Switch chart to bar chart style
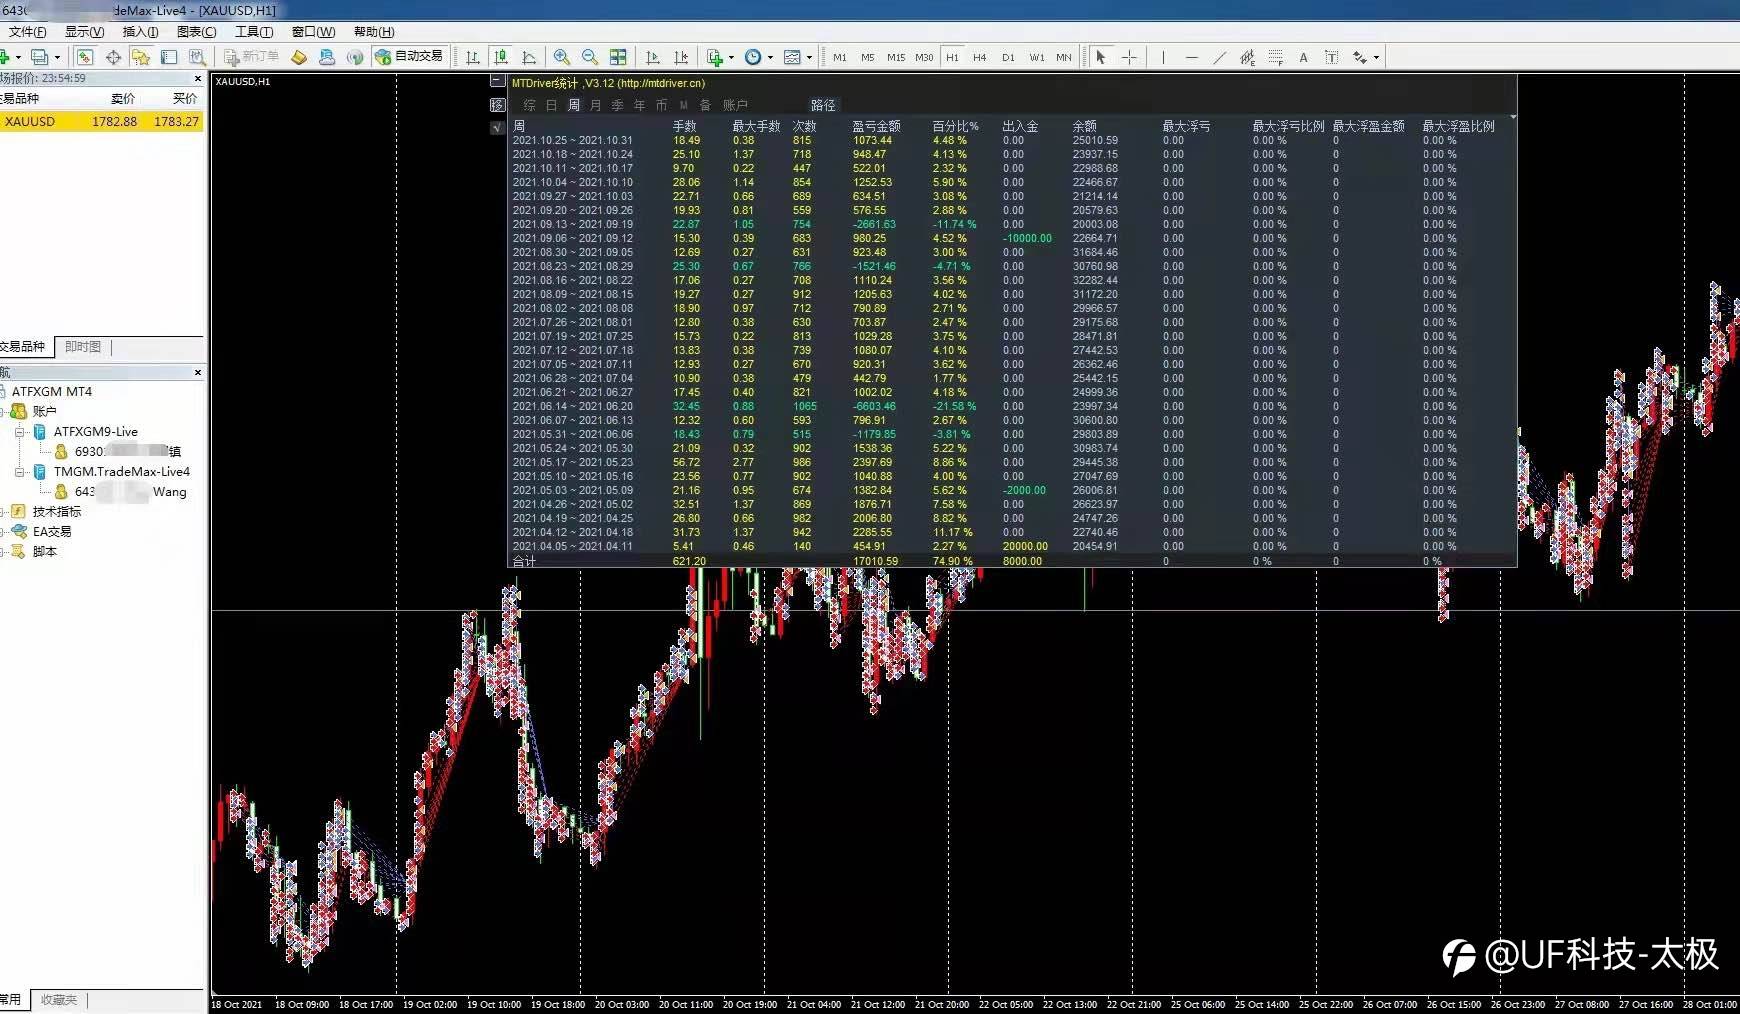This screenshot has height=1014, width=1740. click(473, 57)
